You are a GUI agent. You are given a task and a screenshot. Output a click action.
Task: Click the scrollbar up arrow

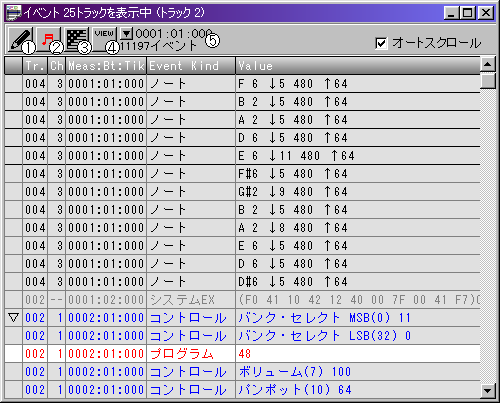click(488, 64)
